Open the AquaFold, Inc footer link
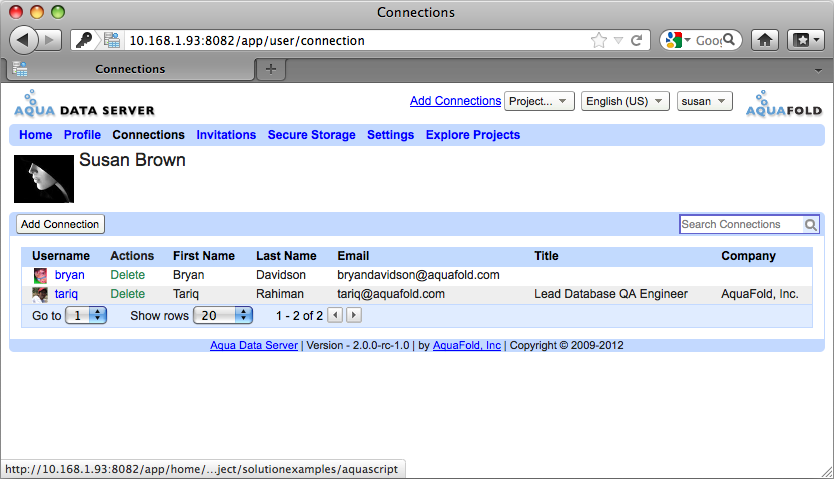This screenshot has height=479, width=834. coord(466,345)
